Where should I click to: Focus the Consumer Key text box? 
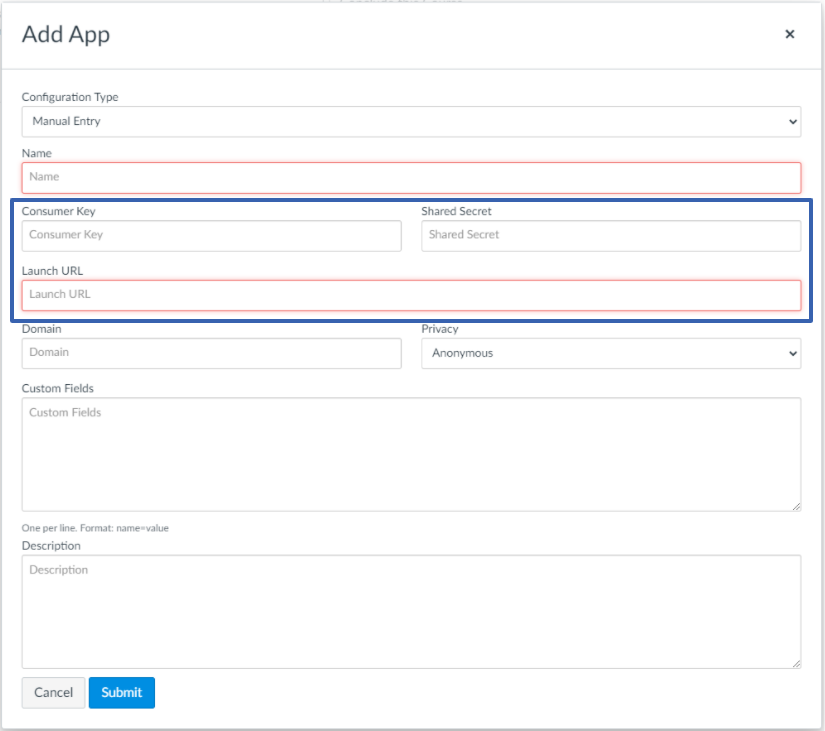tap(212, 235)
